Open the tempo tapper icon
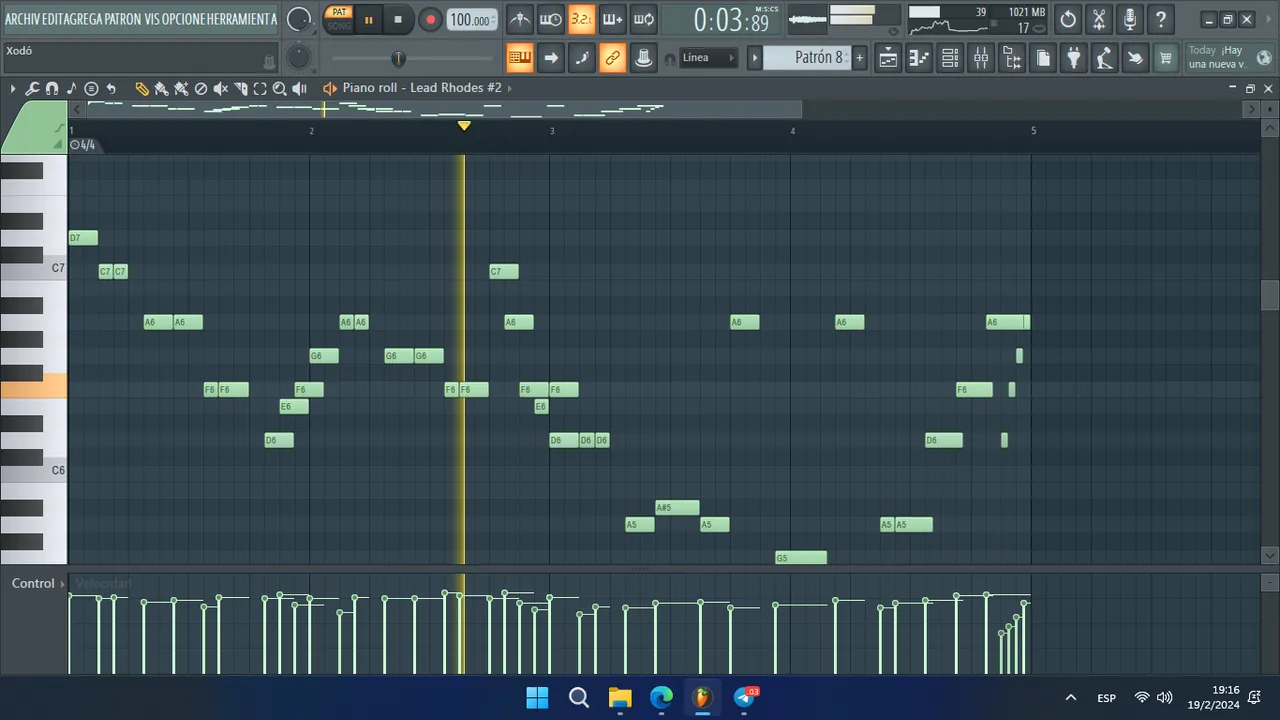1280x720 pixels. (1104, 58)
